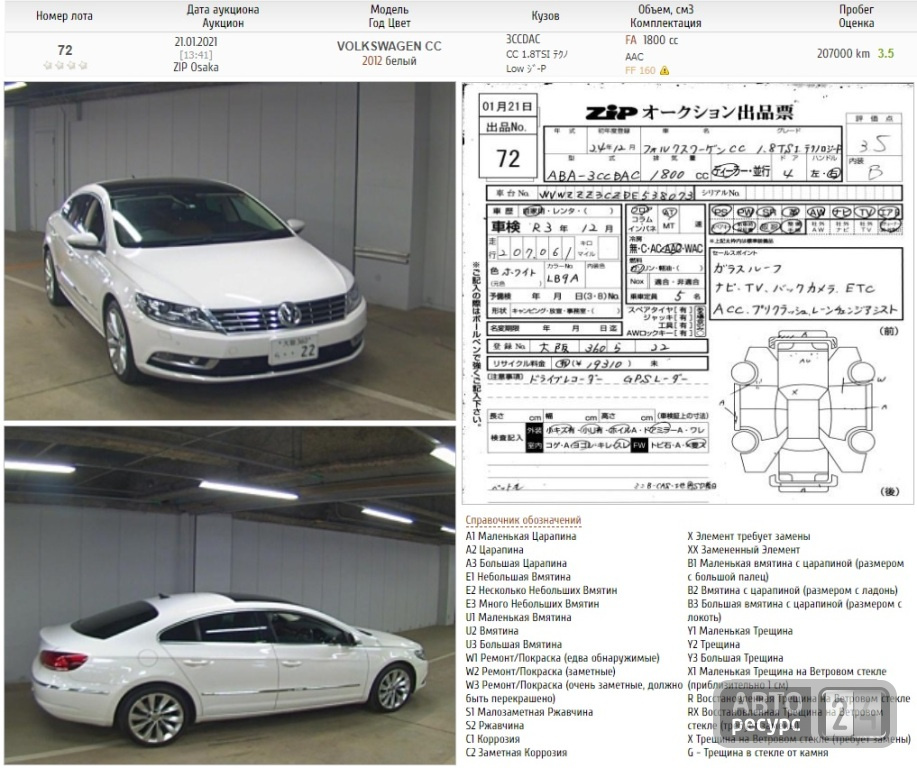Click the Справочник обозначений heading
Screen dimensions: 917x768
[x=523, y=520]
